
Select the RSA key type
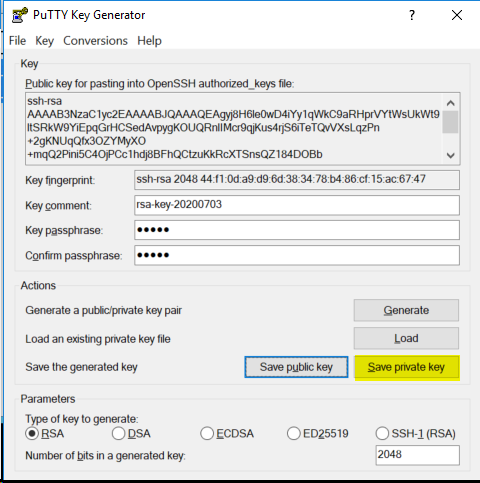point(32,433)
